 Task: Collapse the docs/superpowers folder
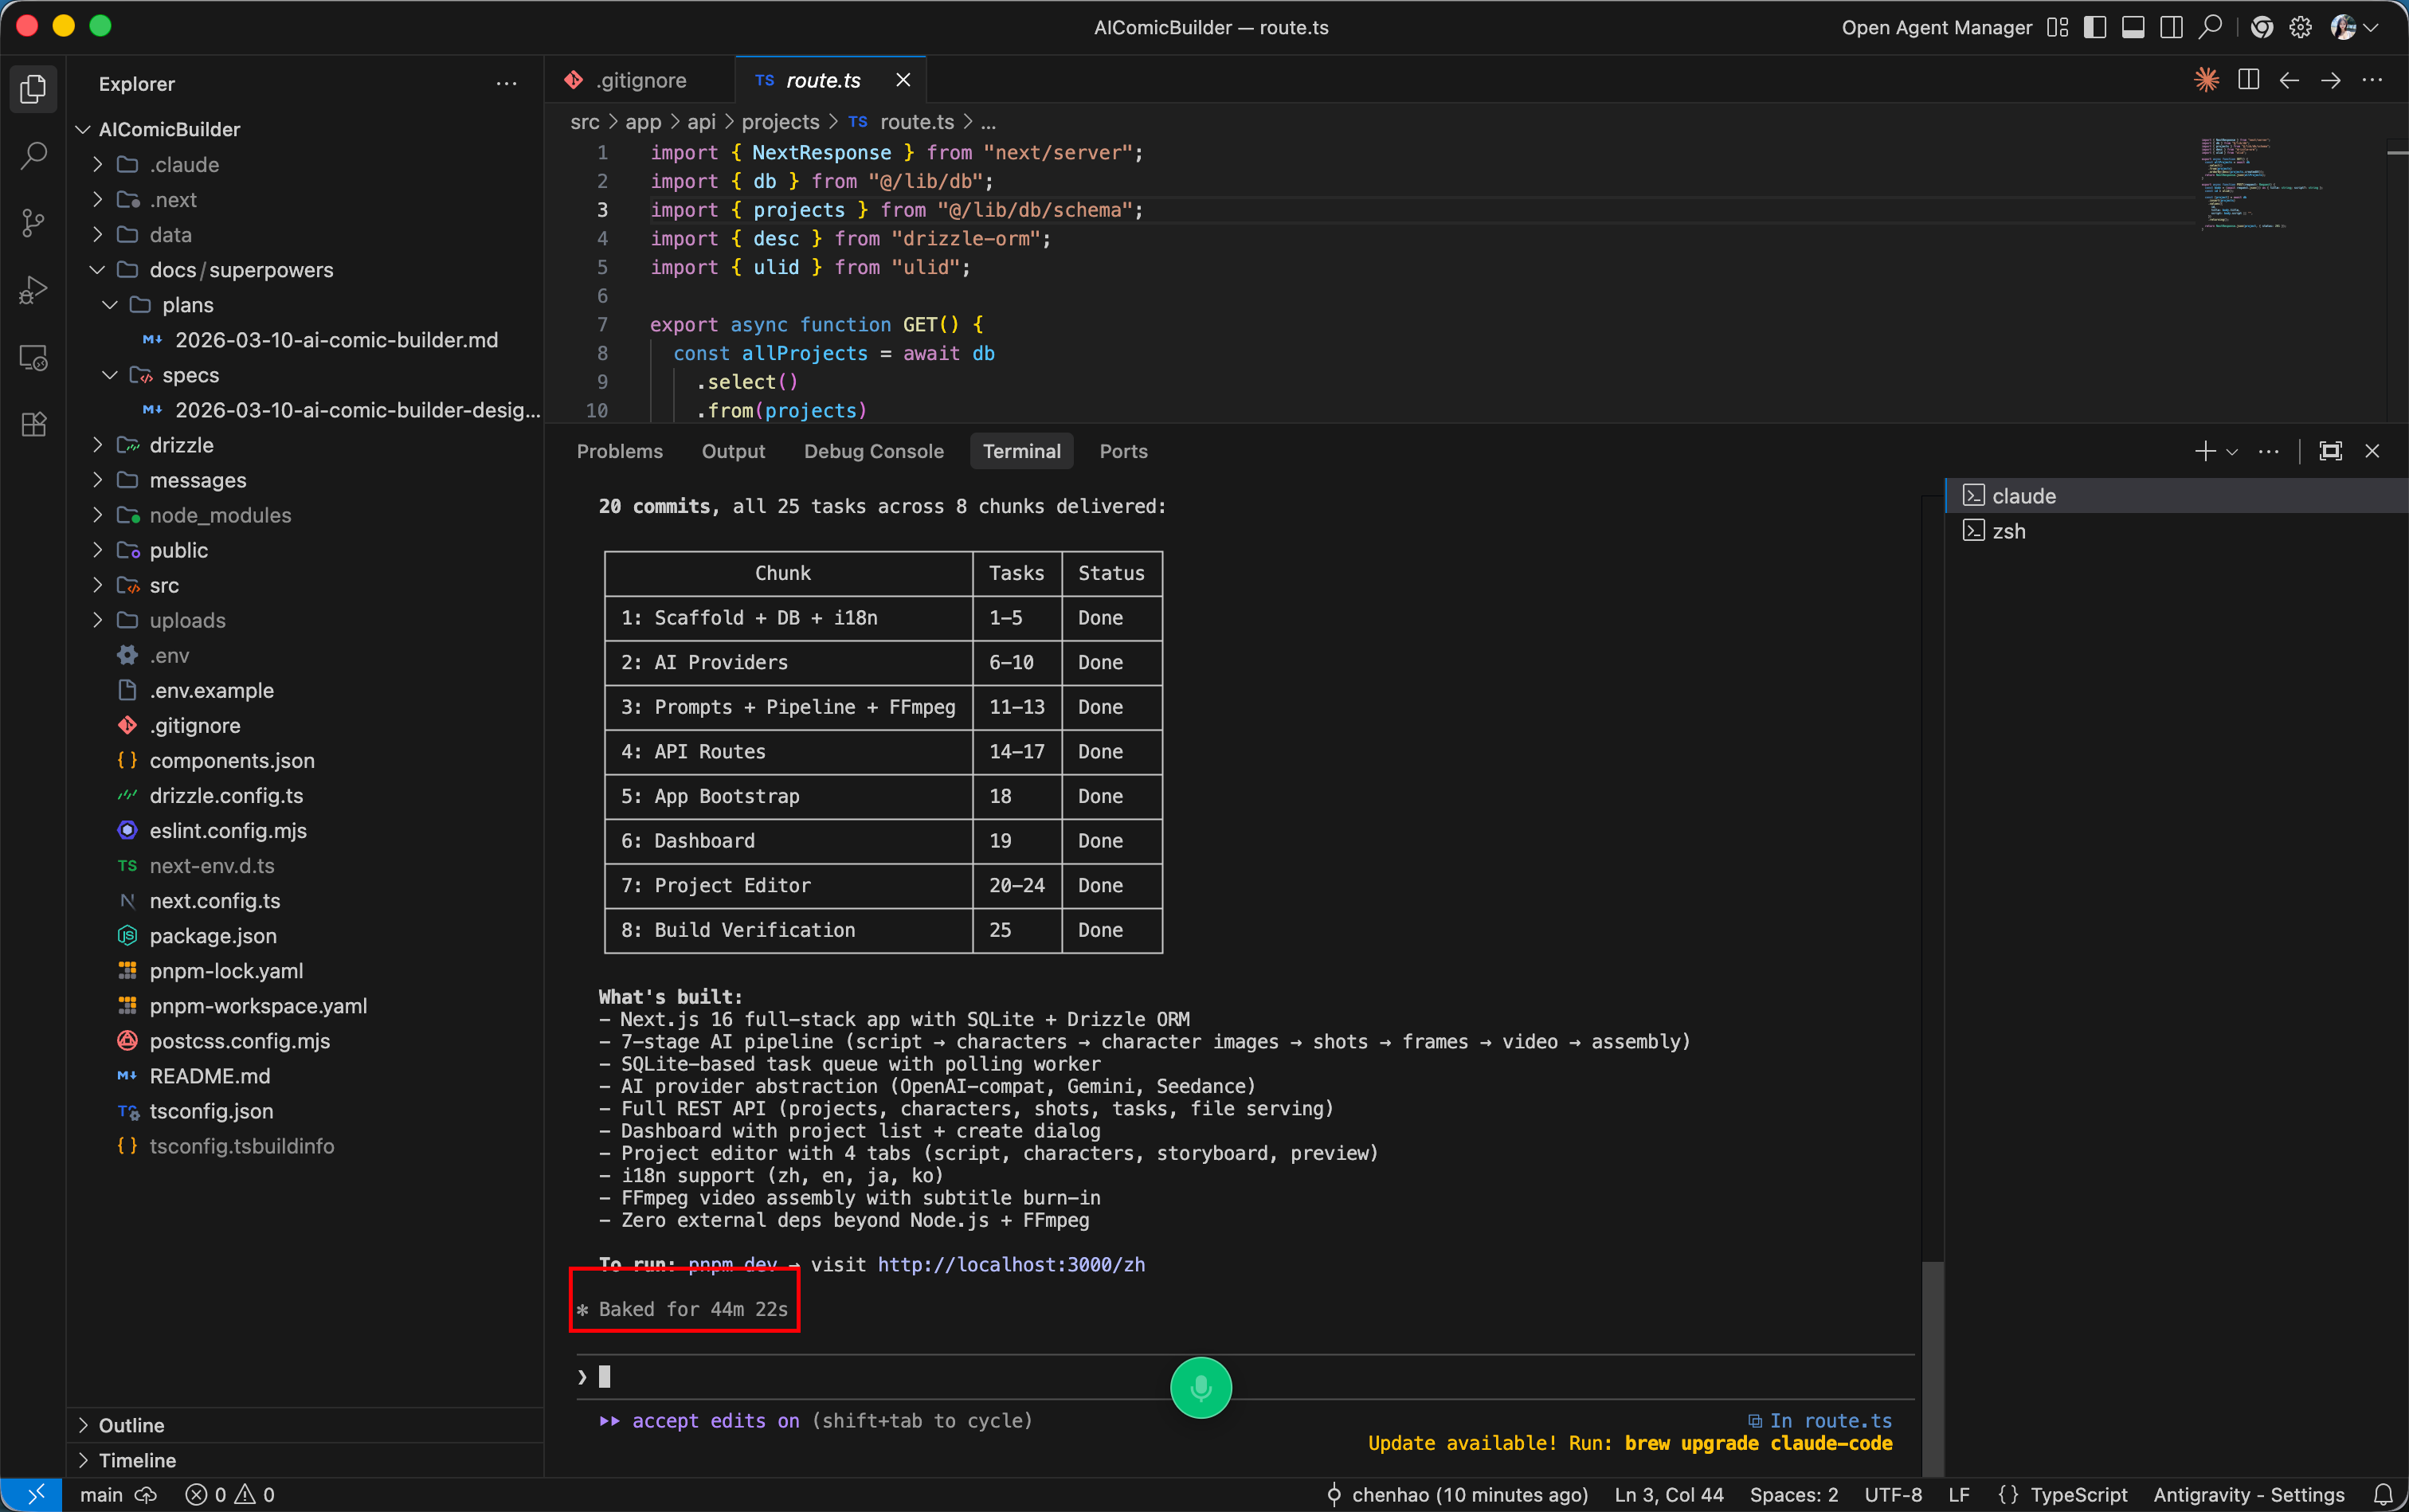point(98,270)
